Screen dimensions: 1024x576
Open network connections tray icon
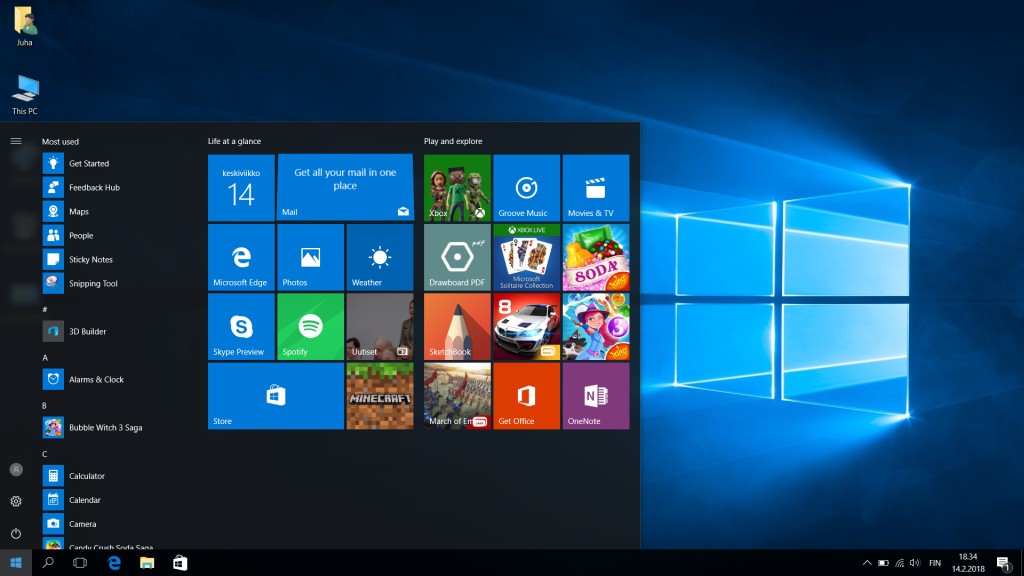pyautogui.click(x=899, y=563)
